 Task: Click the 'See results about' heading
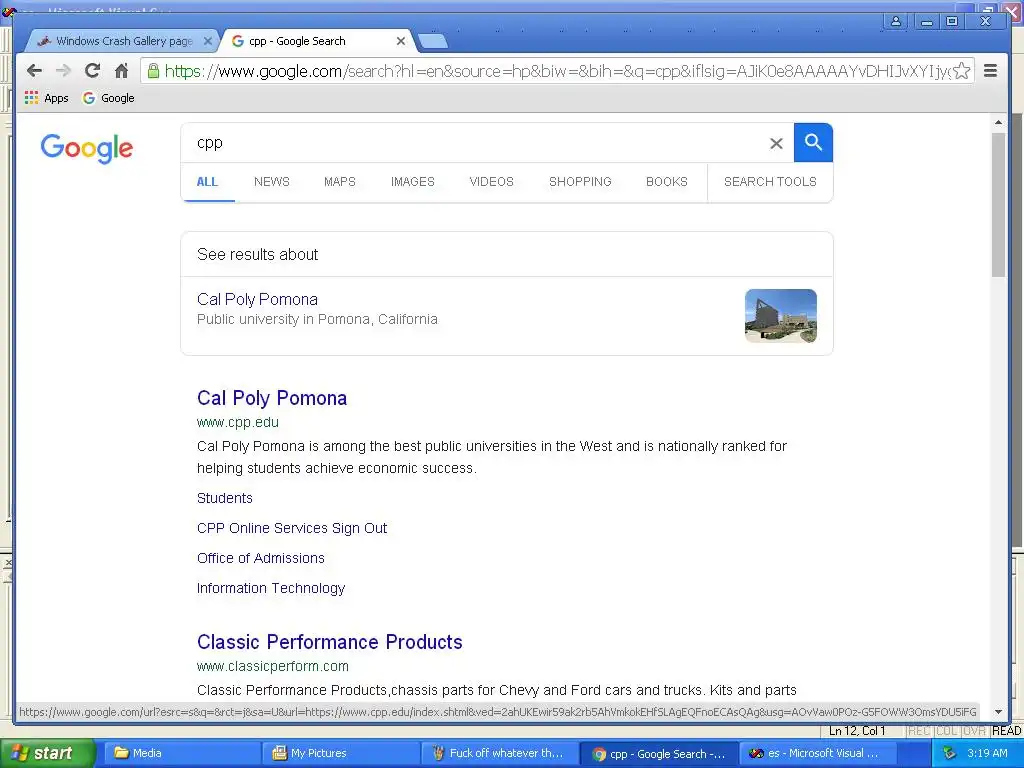(257, 255)
